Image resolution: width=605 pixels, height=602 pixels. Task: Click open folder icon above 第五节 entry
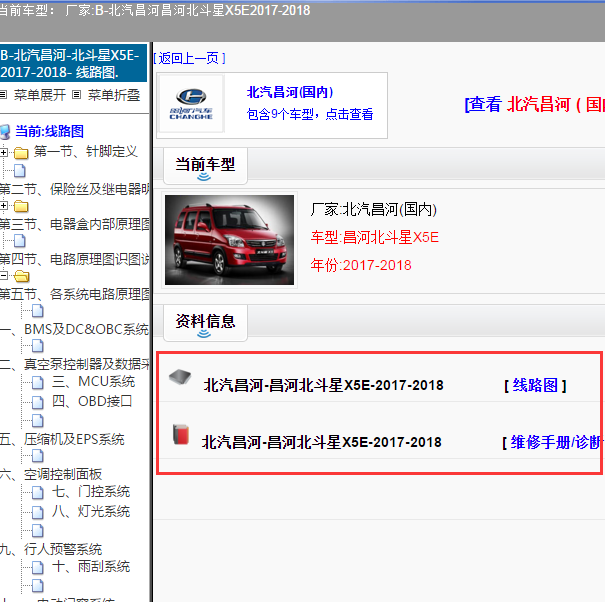coord(22,276)
